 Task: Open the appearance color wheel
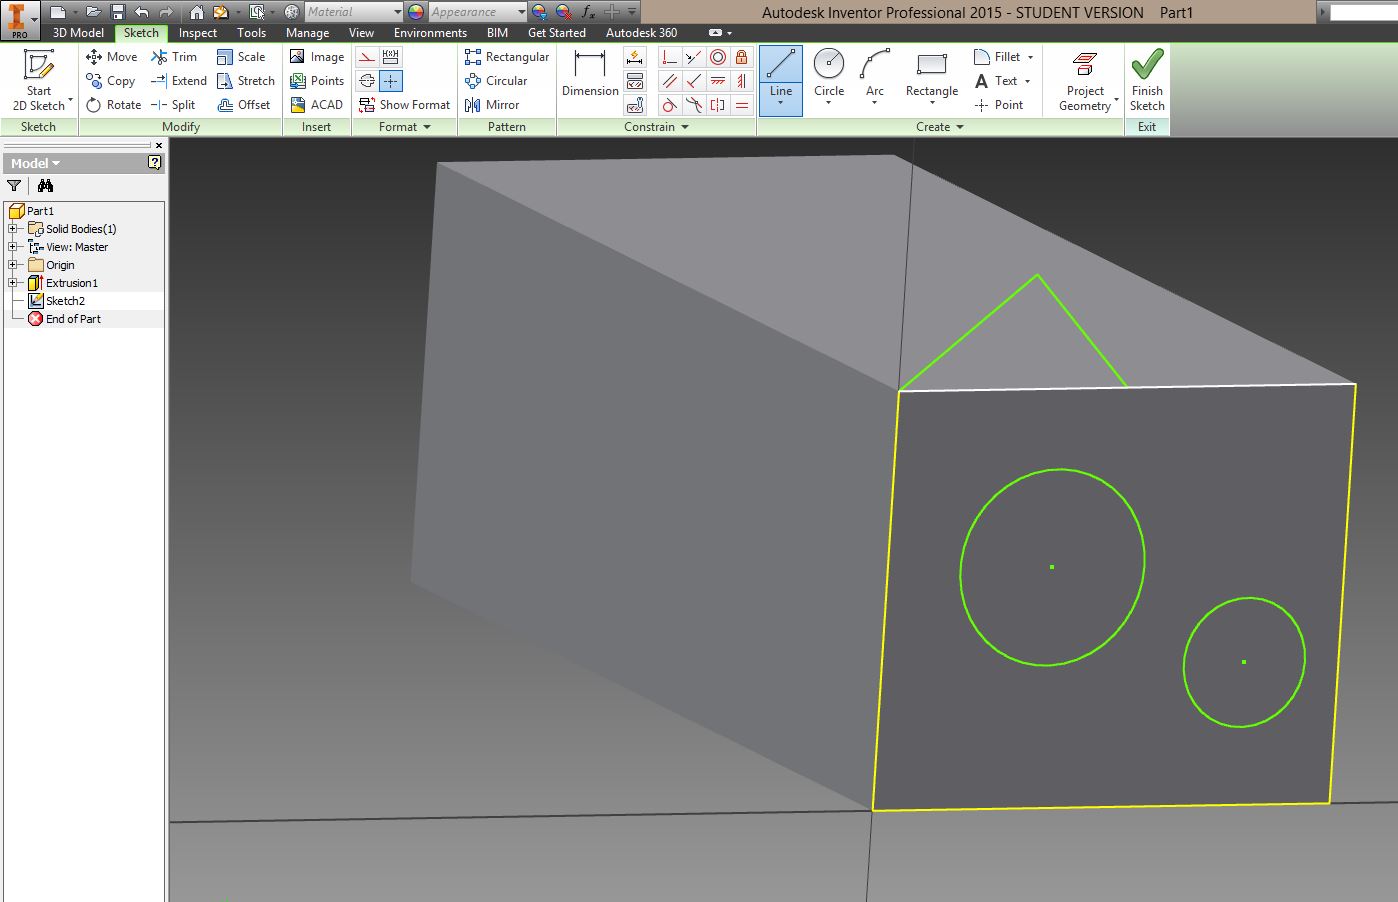point(416,12)
